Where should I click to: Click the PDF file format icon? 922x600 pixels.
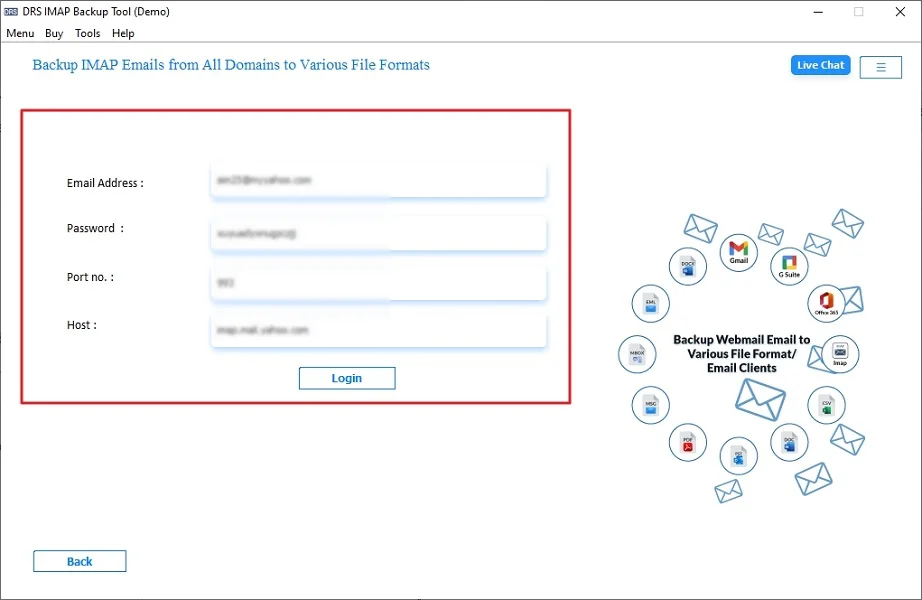[x=688, y=442]
